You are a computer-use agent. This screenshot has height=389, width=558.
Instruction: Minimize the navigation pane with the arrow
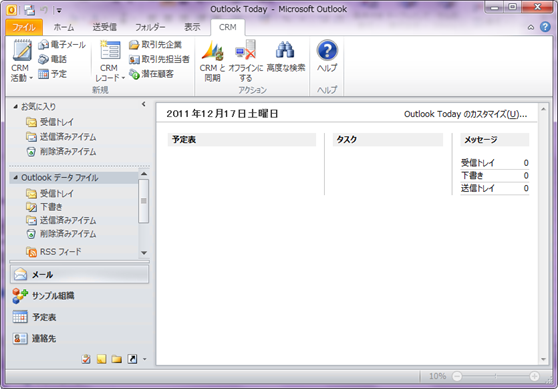pyautogui.click(x=143, y=104)
